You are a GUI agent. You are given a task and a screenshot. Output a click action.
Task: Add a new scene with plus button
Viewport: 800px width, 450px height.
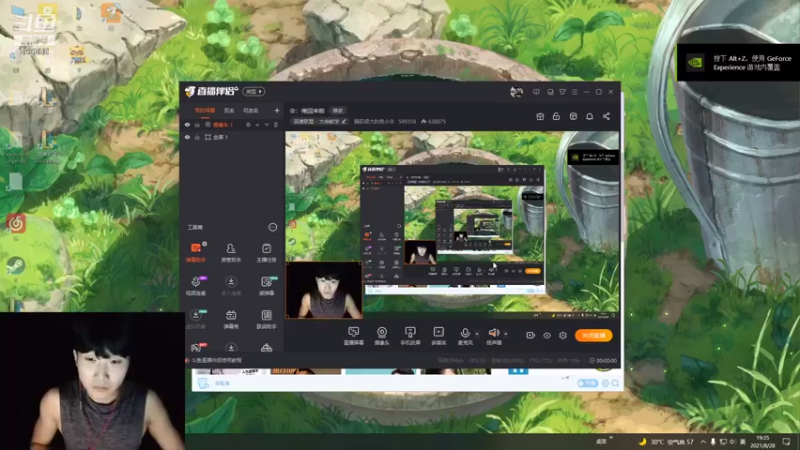(277, 110)
